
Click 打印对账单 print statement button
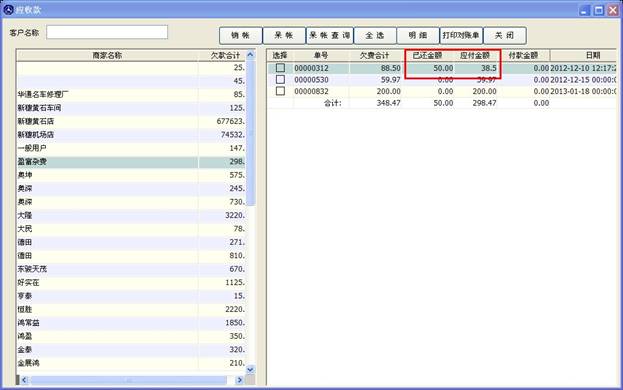click(x=461, y=36)
